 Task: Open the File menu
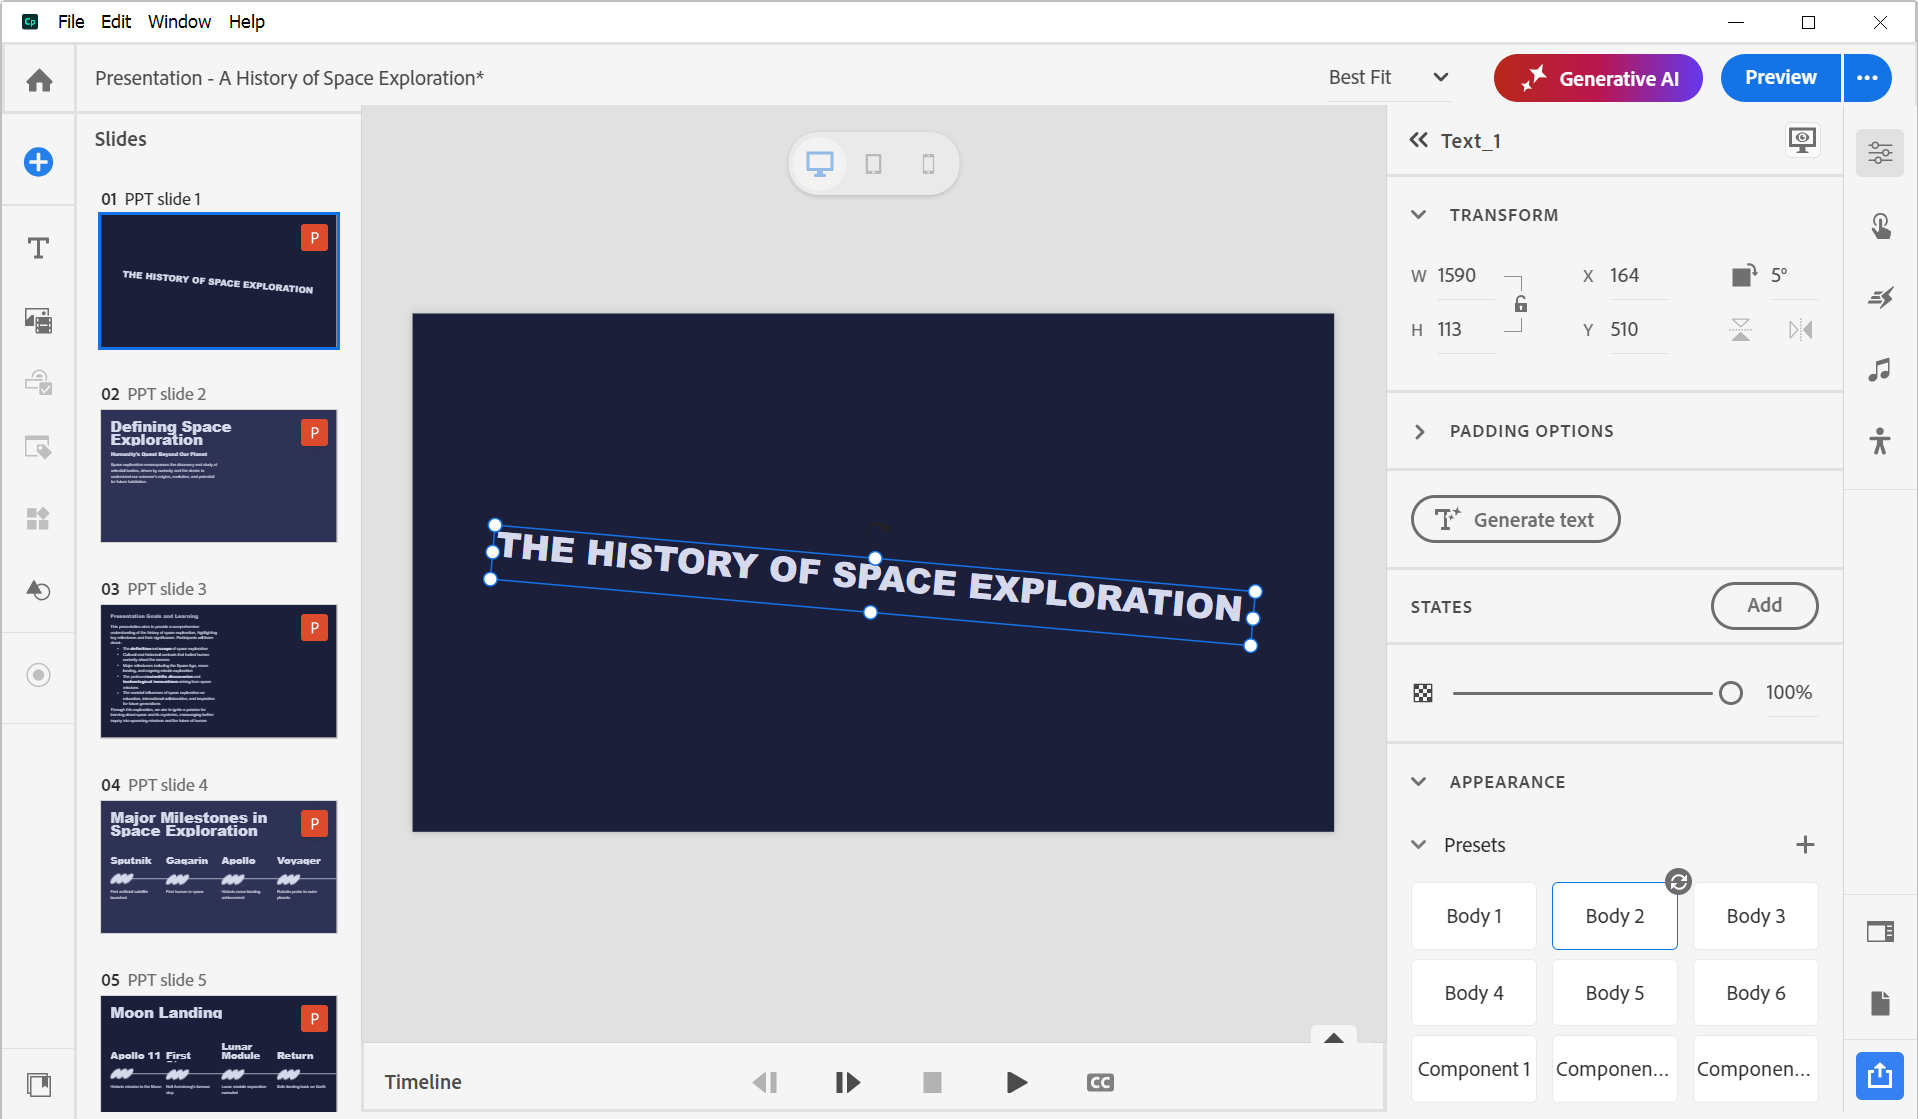(x=71, y=22)
